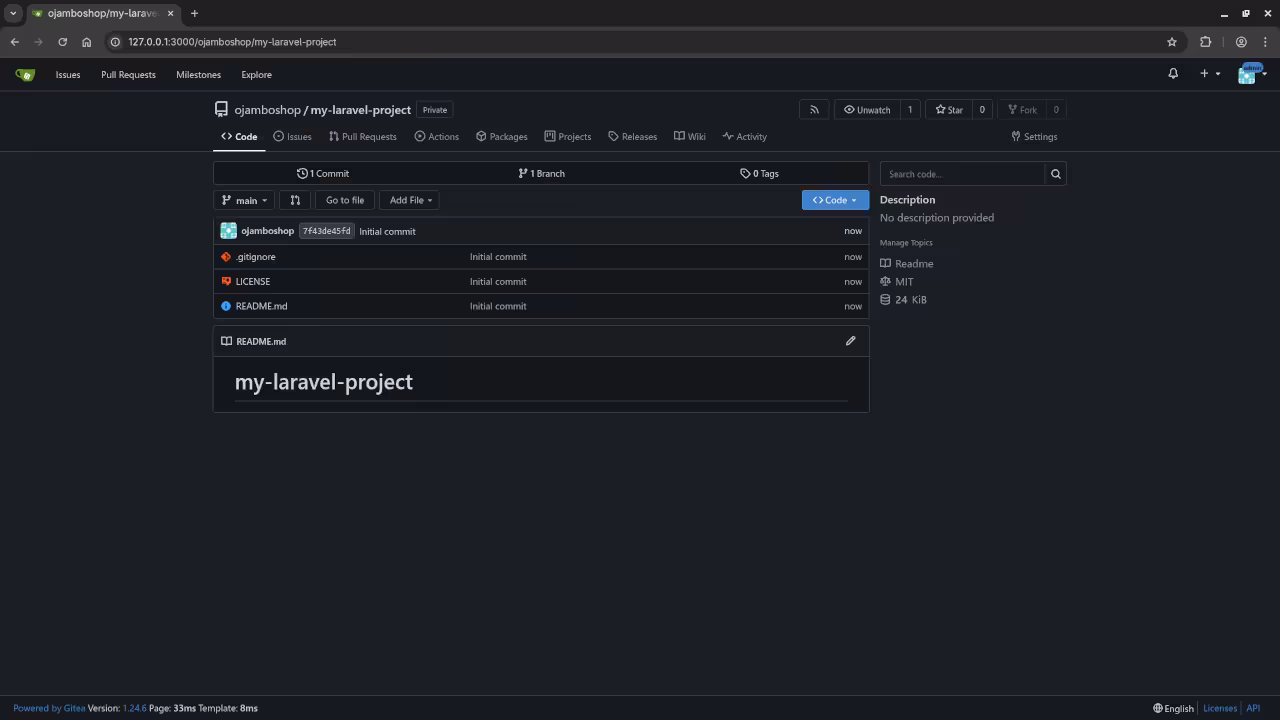Open a new browser tab
This screenshot has height=720, width=1280.
(x=194, y=13)
